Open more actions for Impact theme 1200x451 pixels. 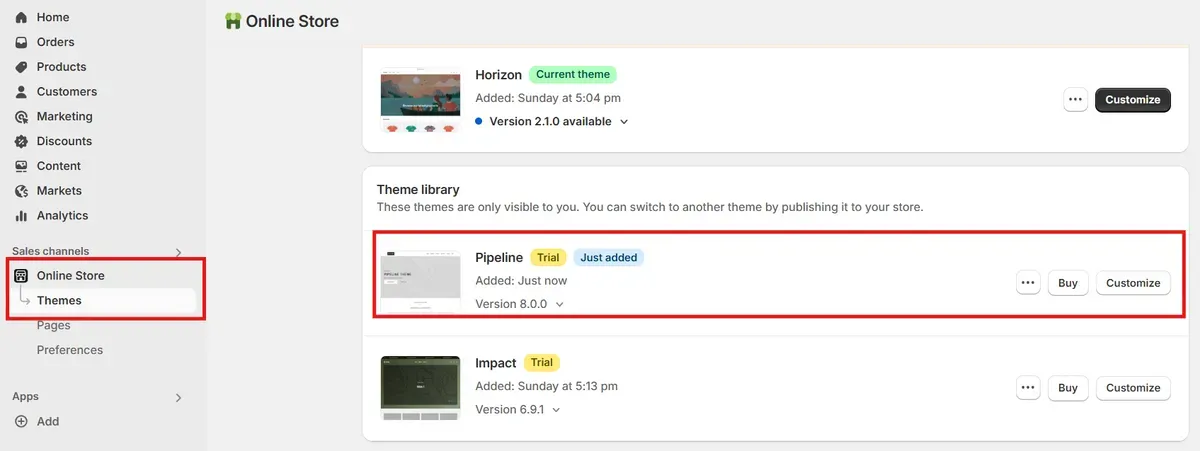[1028, 387]
